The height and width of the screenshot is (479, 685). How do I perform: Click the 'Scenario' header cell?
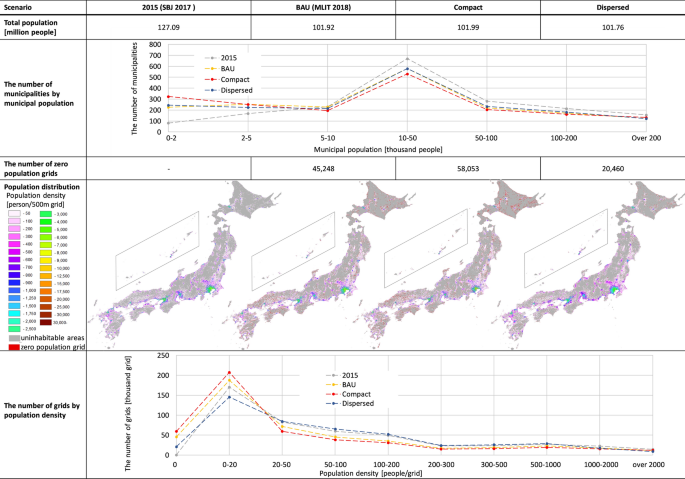[18, 7]
